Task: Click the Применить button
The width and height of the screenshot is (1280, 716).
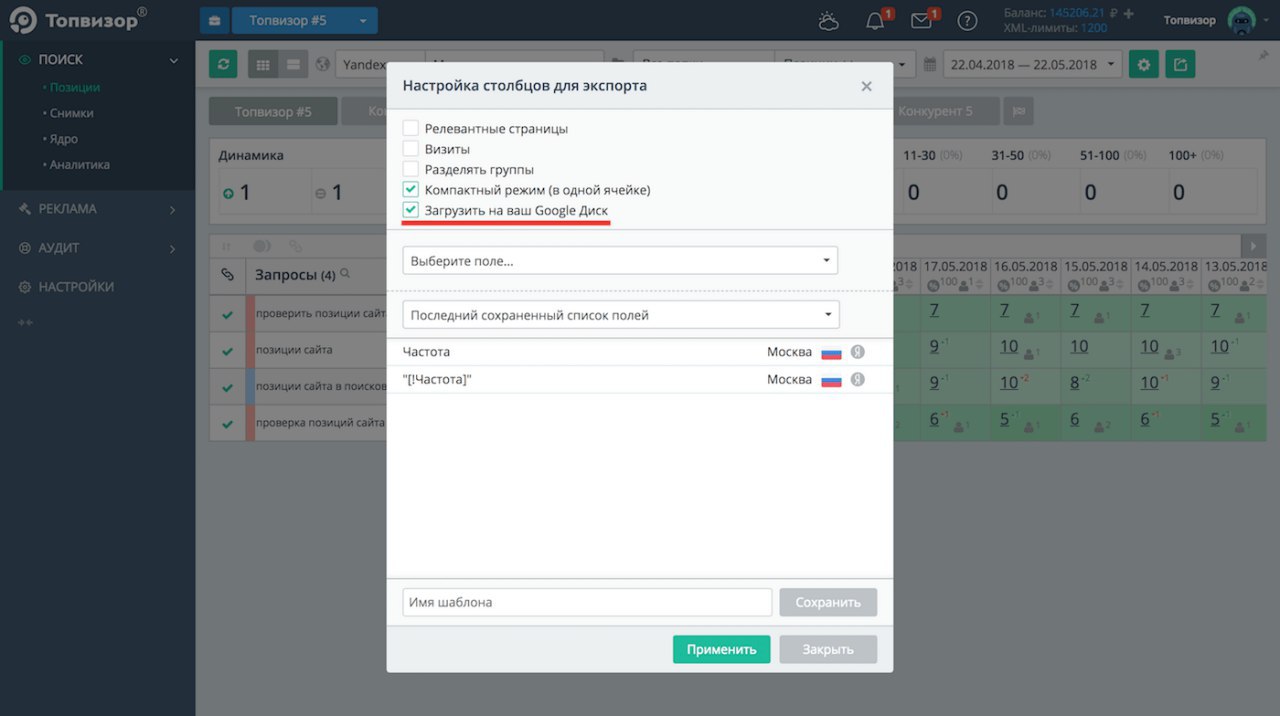Action: (721, 649)
